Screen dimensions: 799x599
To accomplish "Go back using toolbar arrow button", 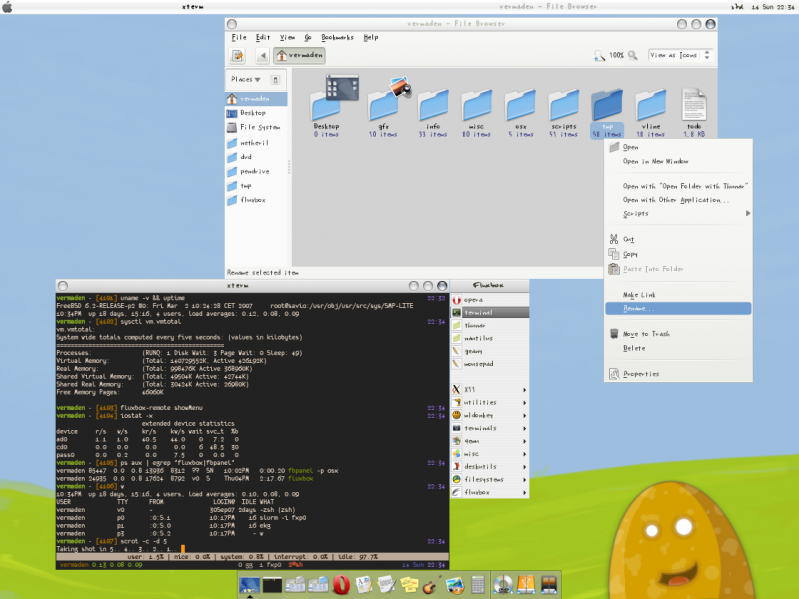I will point(263,56).
